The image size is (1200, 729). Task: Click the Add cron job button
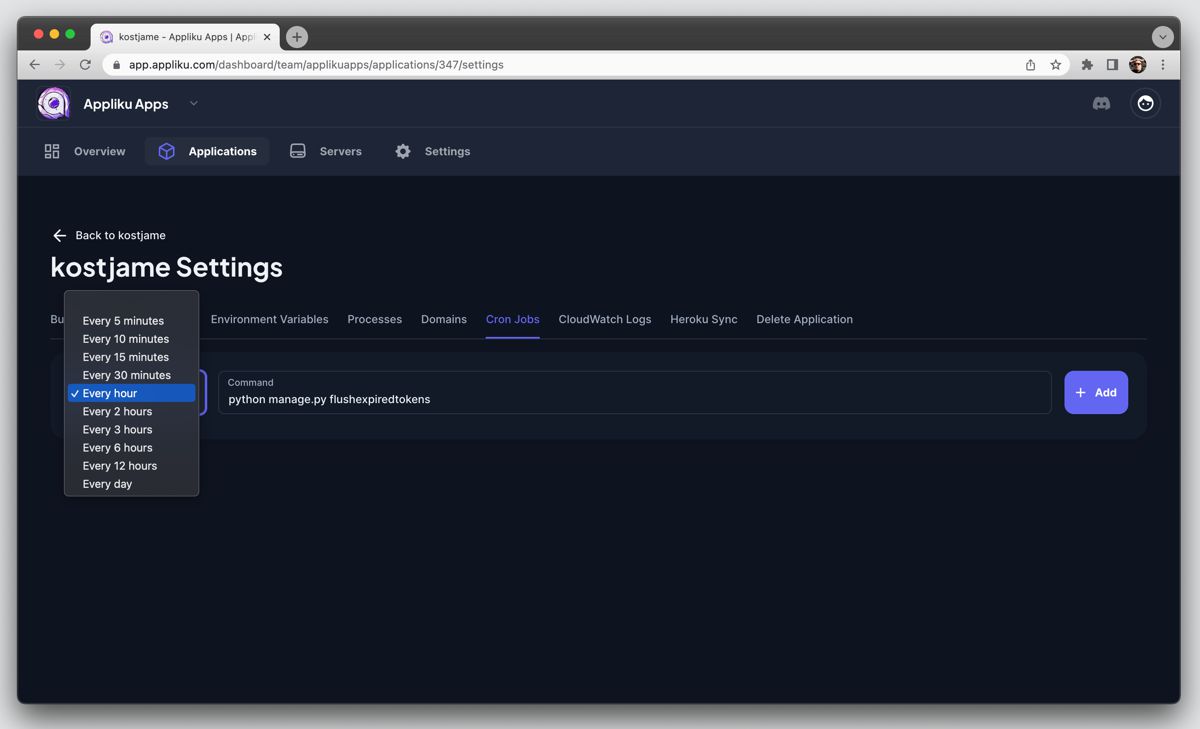point(1096,393)
